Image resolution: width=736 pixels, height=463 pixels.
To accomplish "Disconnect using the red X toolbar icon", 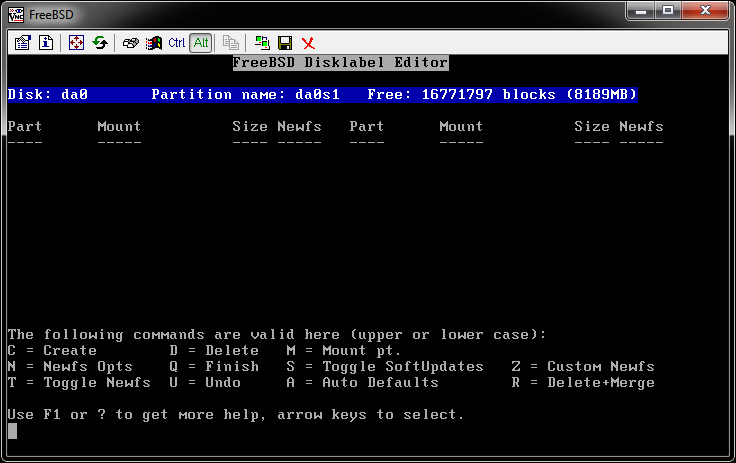I will click(x=308, y=43).
